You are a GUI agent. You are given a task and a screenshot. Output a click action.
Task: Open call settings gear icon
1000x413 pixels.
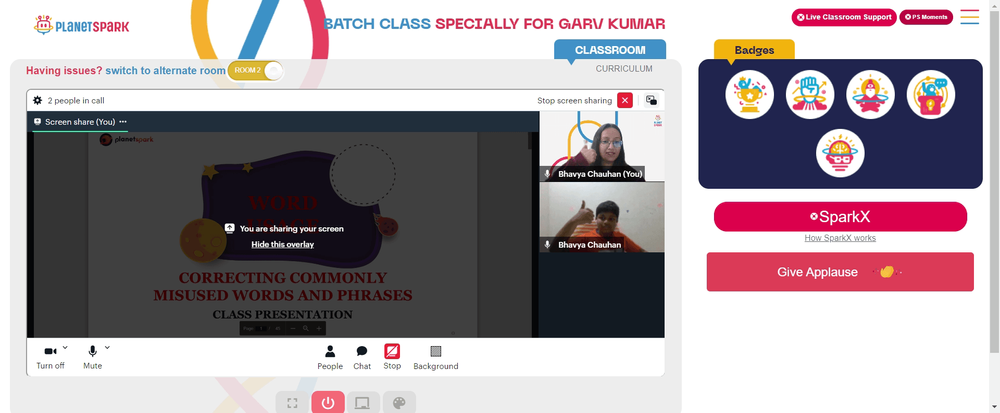(x=38, y=100)
